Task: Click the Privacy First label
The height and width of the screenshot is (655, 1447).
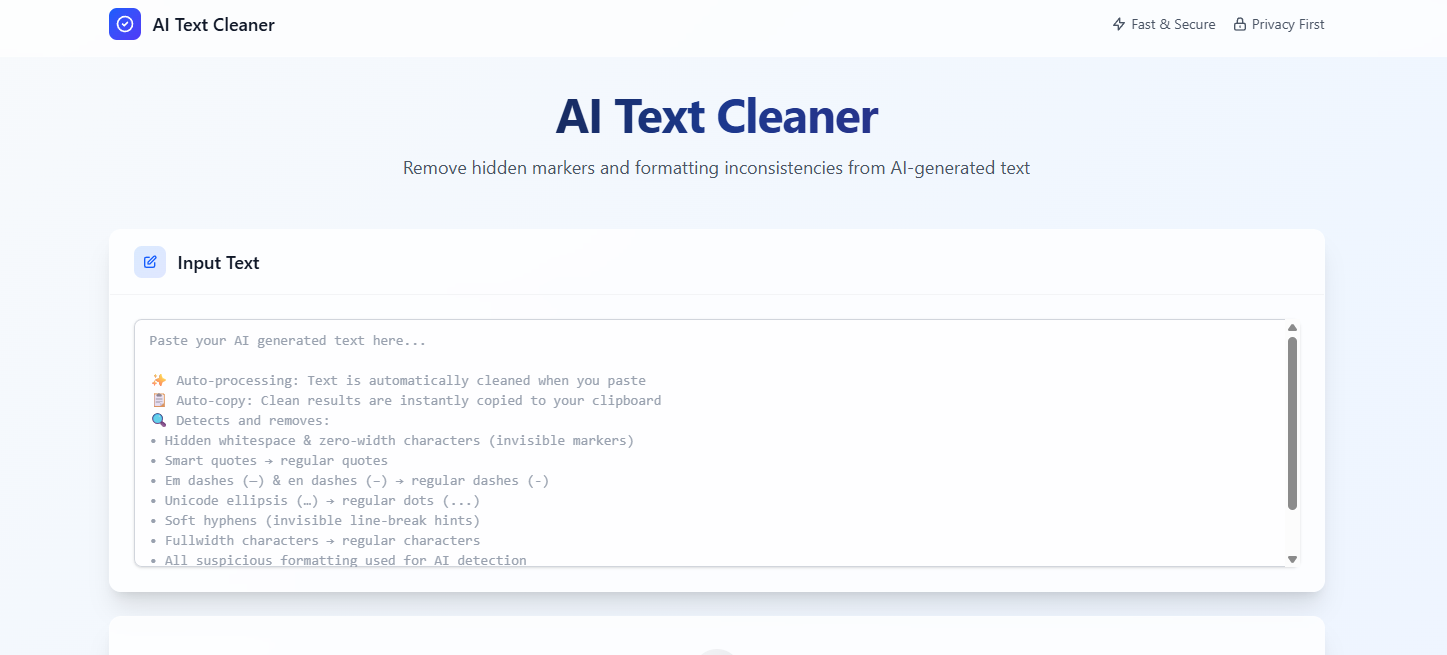Action: click(x=1288, y=24)
